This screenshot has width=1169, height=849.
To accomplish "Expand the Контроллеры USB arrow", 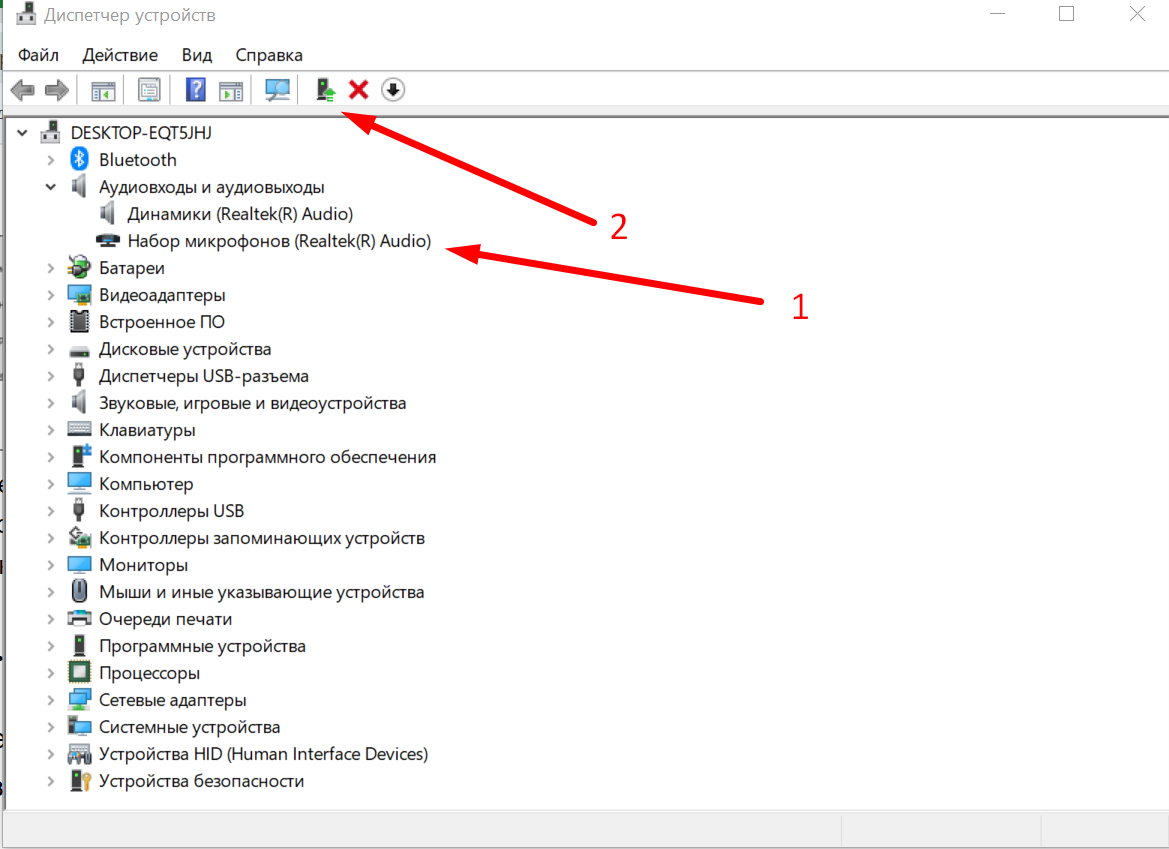I will point(51,511).
